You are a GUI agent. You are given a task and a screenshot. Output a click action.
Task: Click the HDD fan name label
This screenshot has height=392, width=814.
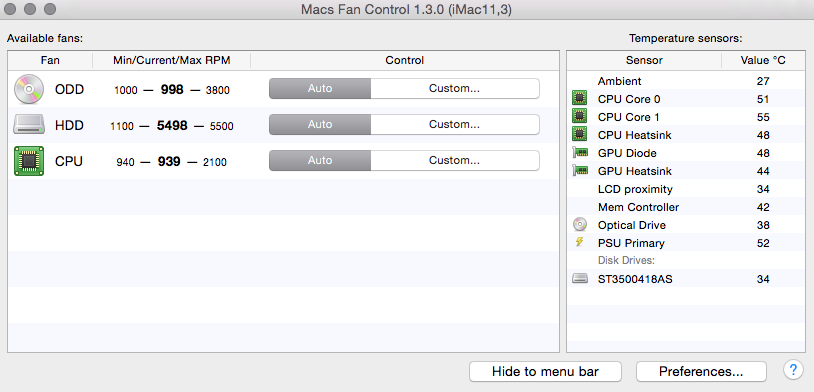click(69, 126)
